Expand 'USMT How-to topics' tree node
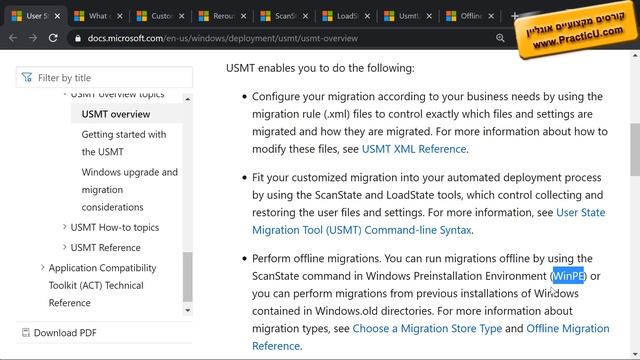640x360 pixels. [64, 227]
